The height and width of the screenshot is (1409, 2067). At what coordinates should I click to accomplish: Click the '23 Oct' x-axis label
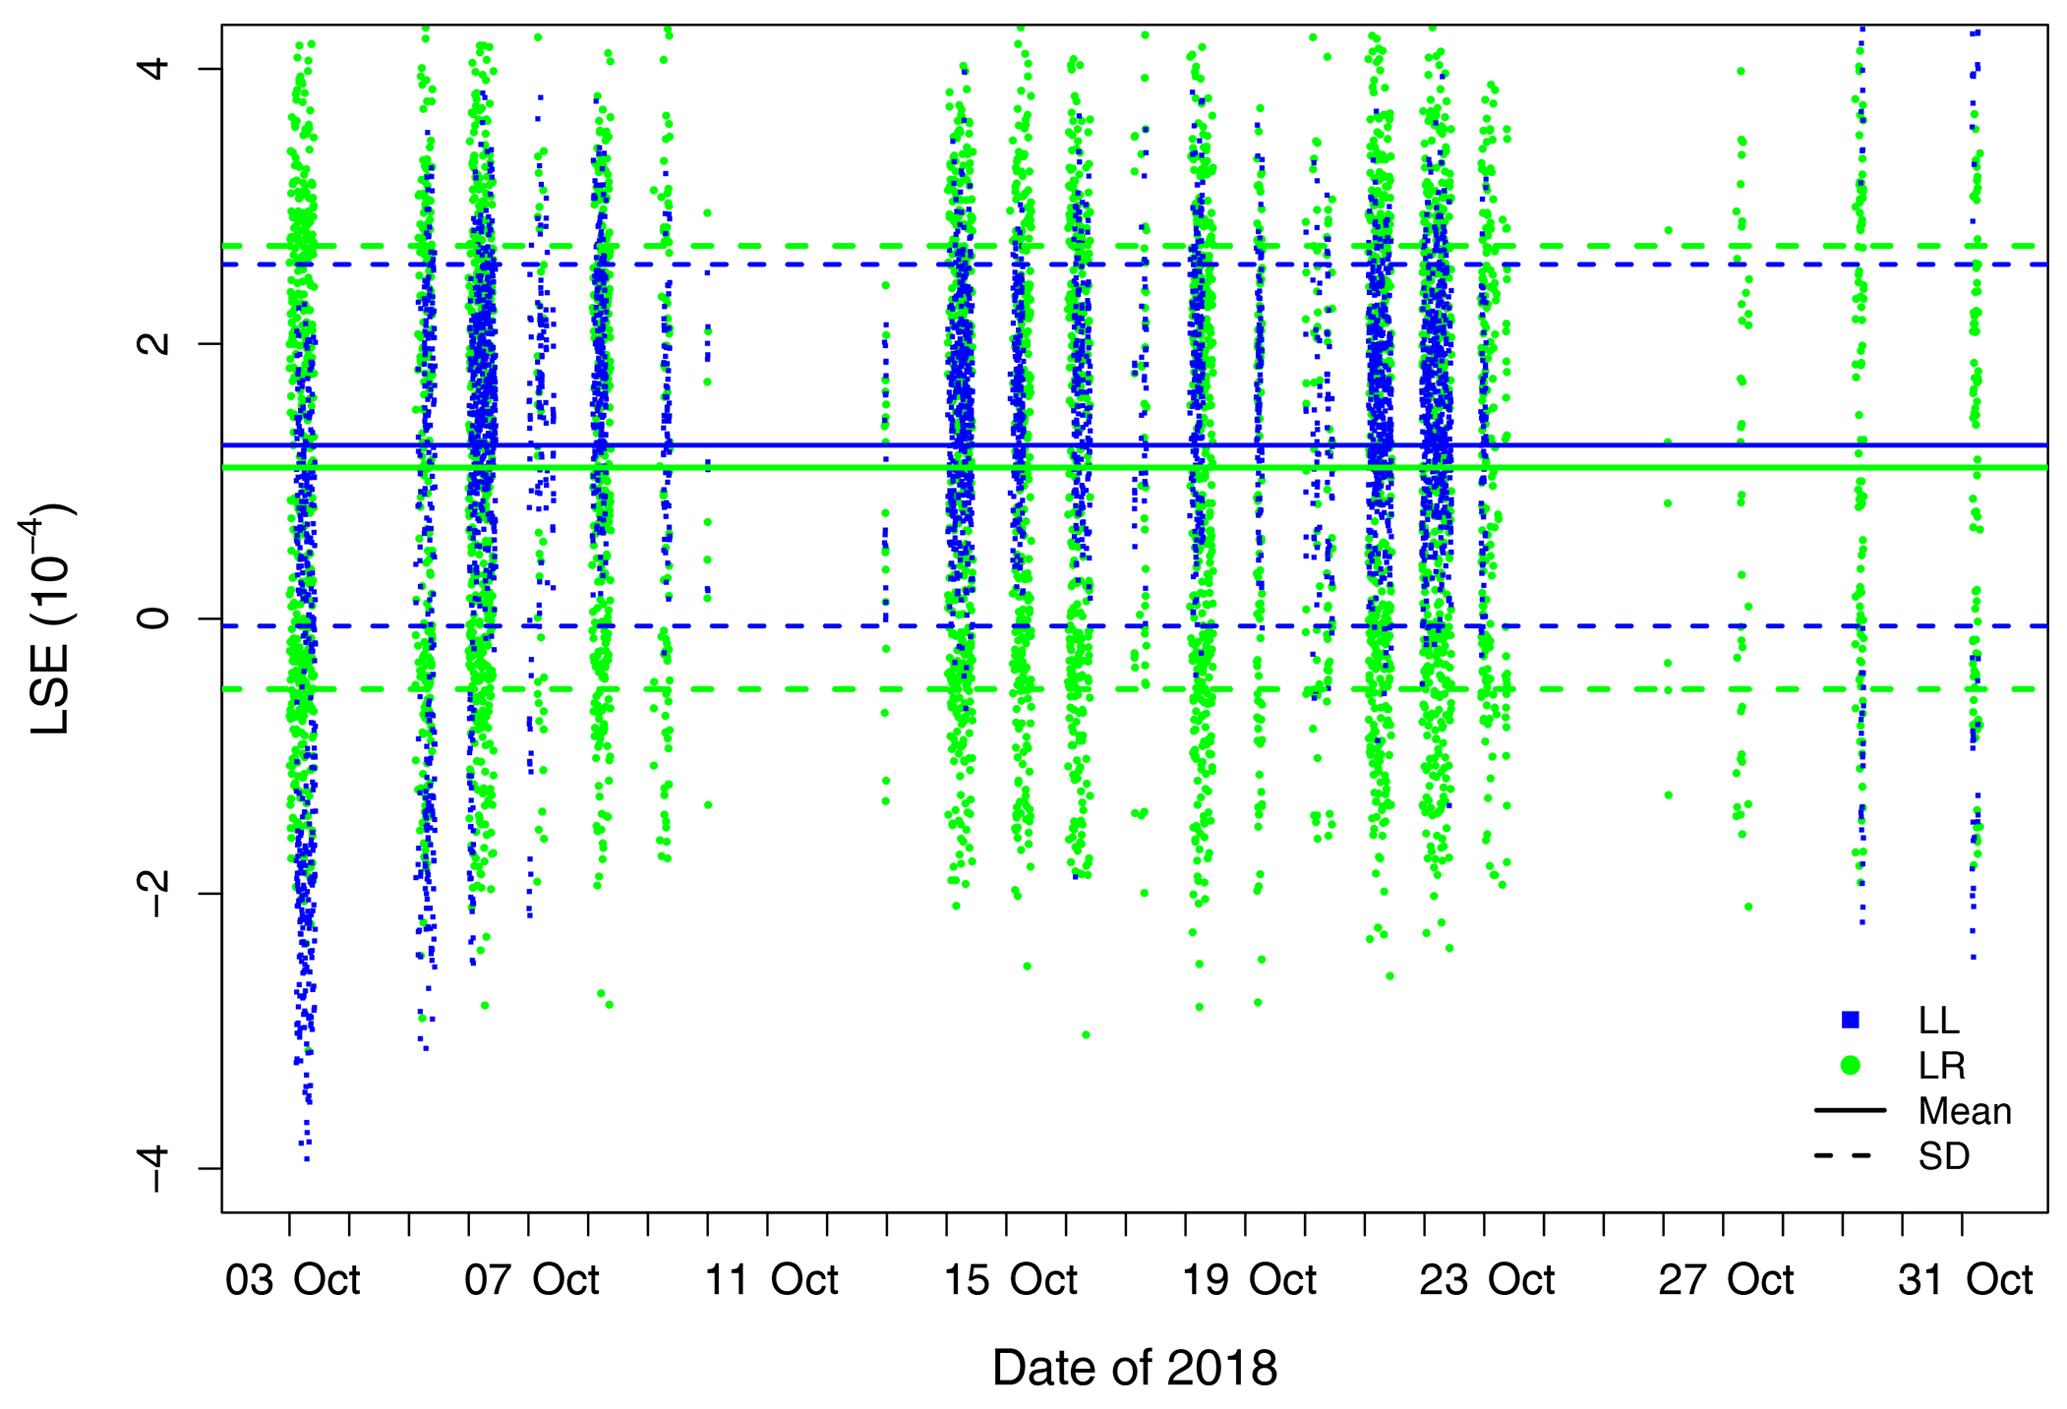[x=1487, y=1280]
